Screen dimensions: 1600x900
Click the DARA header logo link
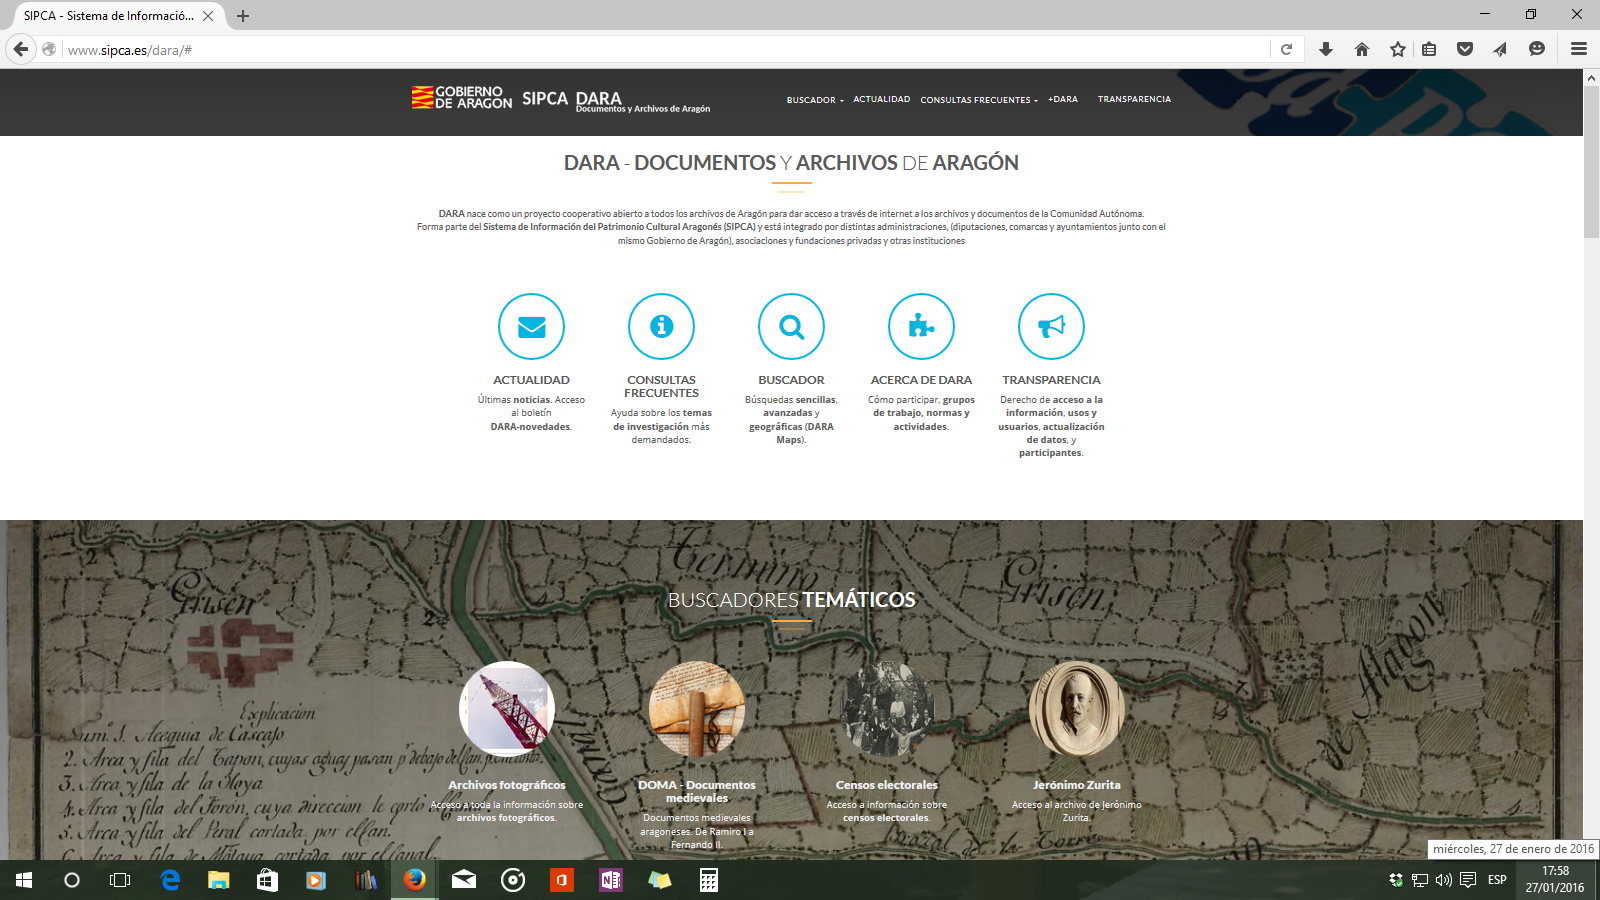click(x=643, y=101)
